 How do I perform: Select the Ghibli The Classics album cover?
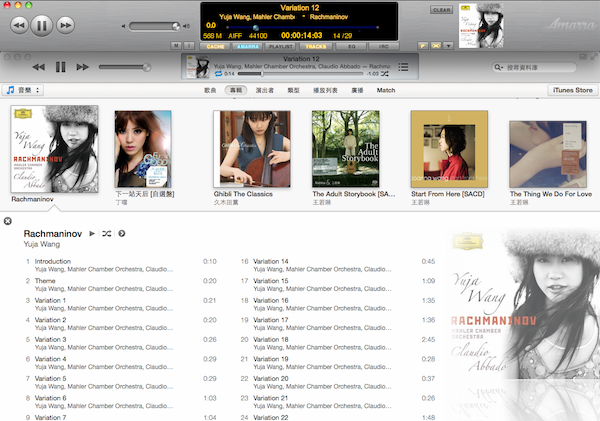(252, 149)
